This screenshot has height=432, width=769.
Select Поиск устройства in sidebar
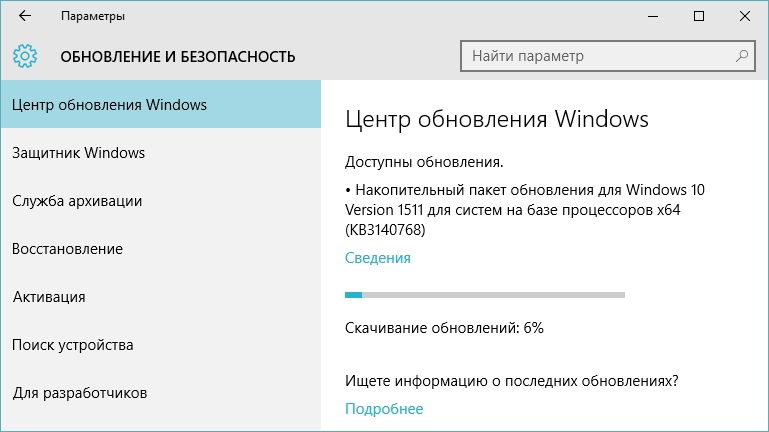tap(161, 345)
